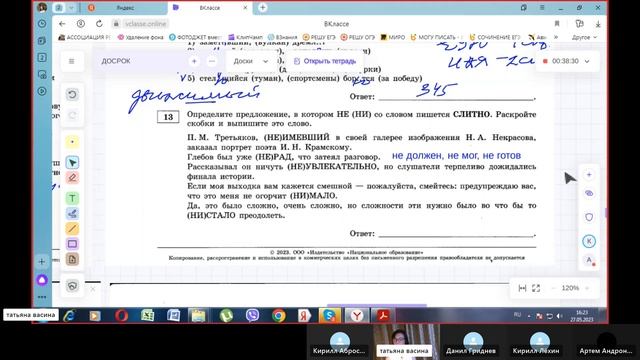This screenshot has height=360, width=640.
Task: Click the volume icon in system tray
Action: coord(559,316)
